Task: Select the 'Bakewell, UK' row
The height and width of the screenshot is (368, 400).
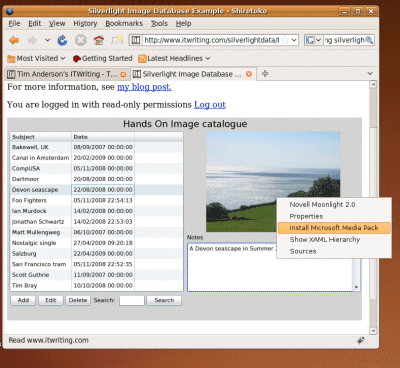Action: [97, 147]
